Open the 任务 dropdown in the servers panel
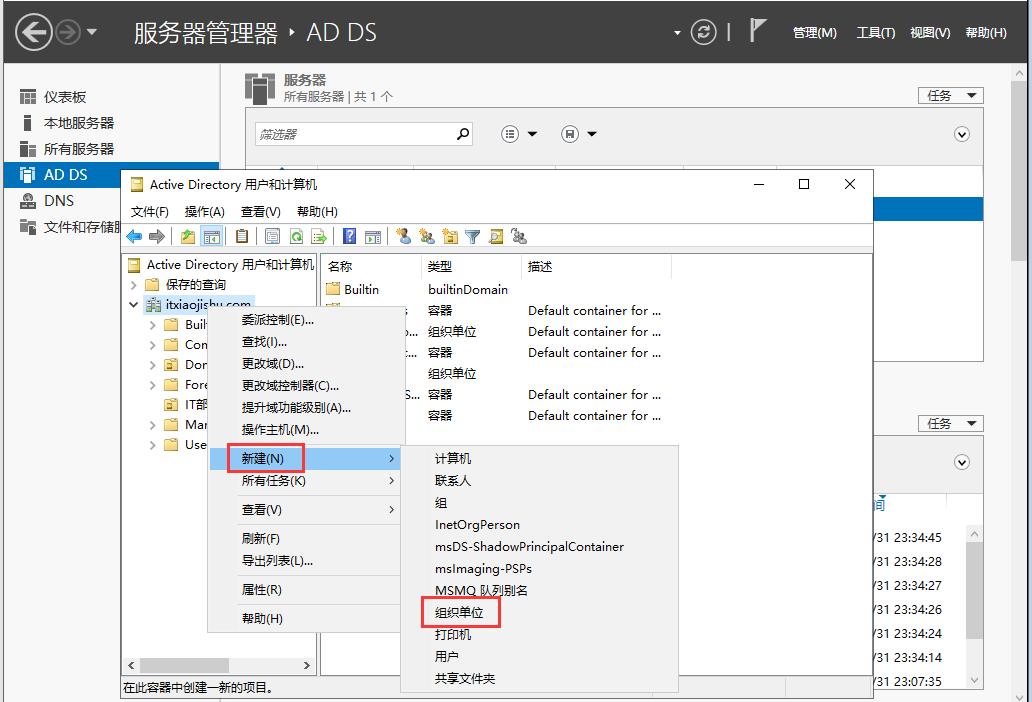 pos(949,95)
